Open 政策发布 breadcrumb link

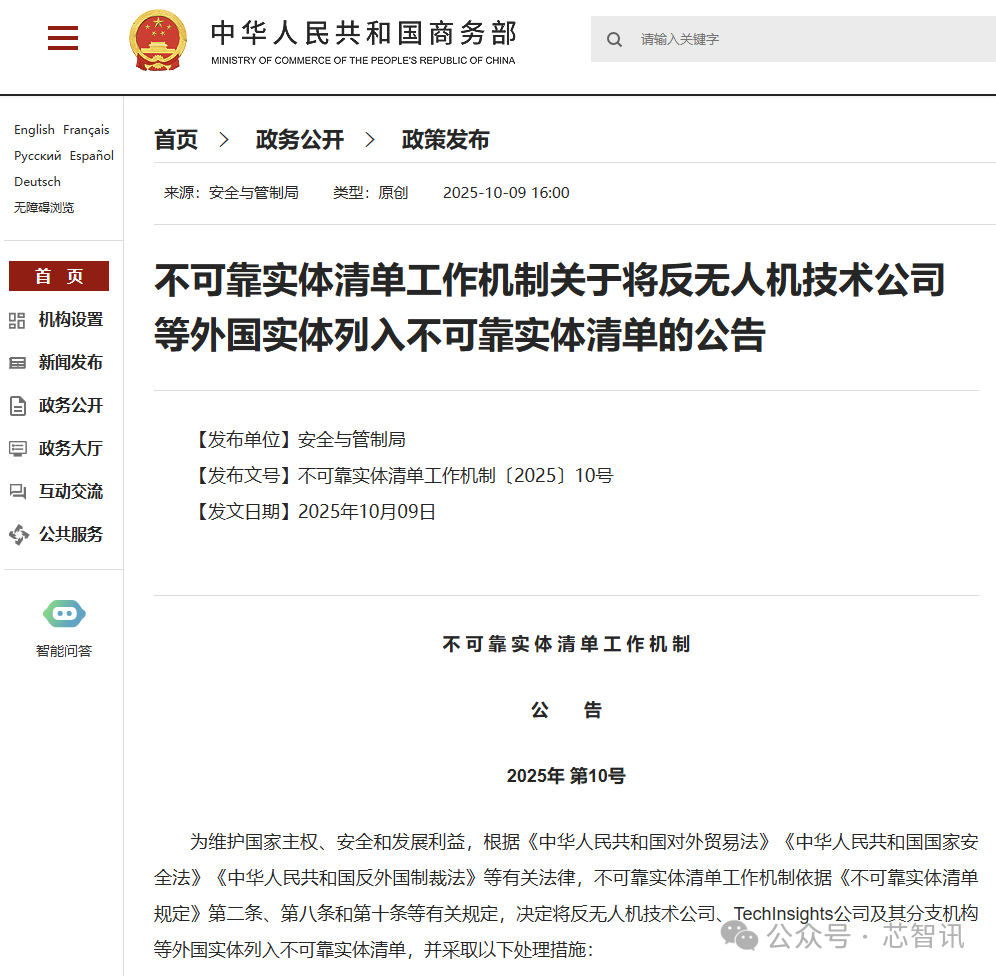click(445, 140)
